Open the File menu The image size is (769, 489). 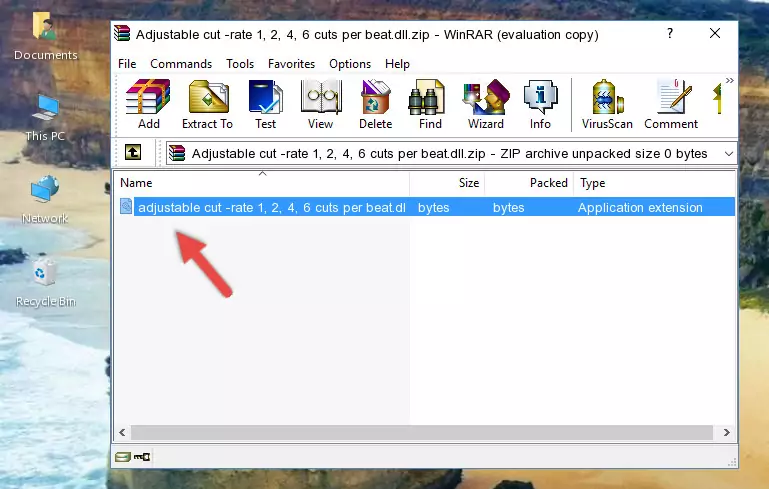127,64
